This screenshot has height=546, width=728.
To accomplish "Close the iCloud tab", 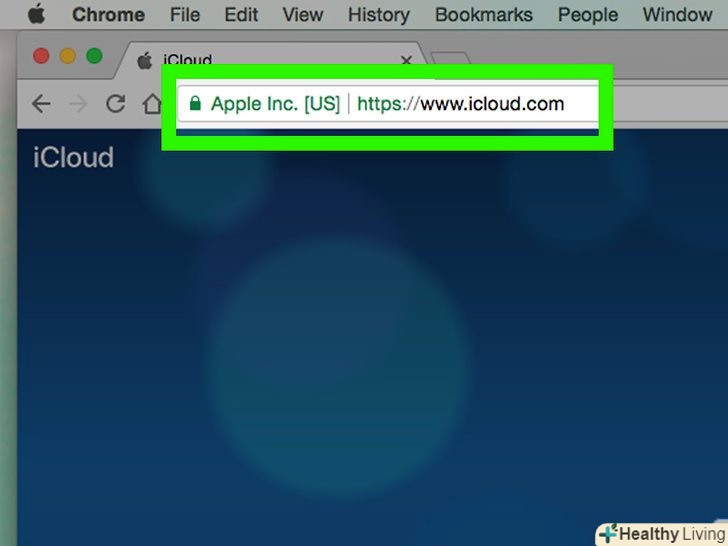I will [406, 60].
